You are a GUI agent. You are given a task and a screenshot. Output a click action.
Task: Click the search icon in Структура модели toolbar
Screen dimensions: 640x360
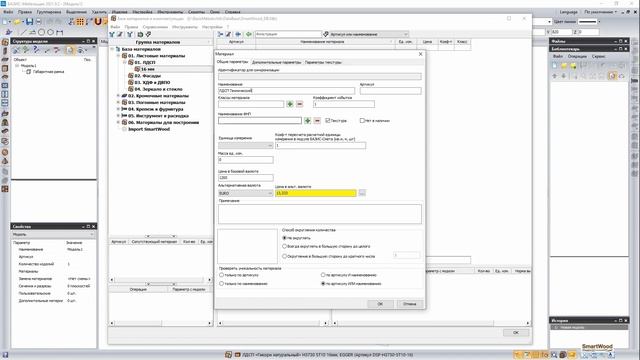click(x=70, y=50)
